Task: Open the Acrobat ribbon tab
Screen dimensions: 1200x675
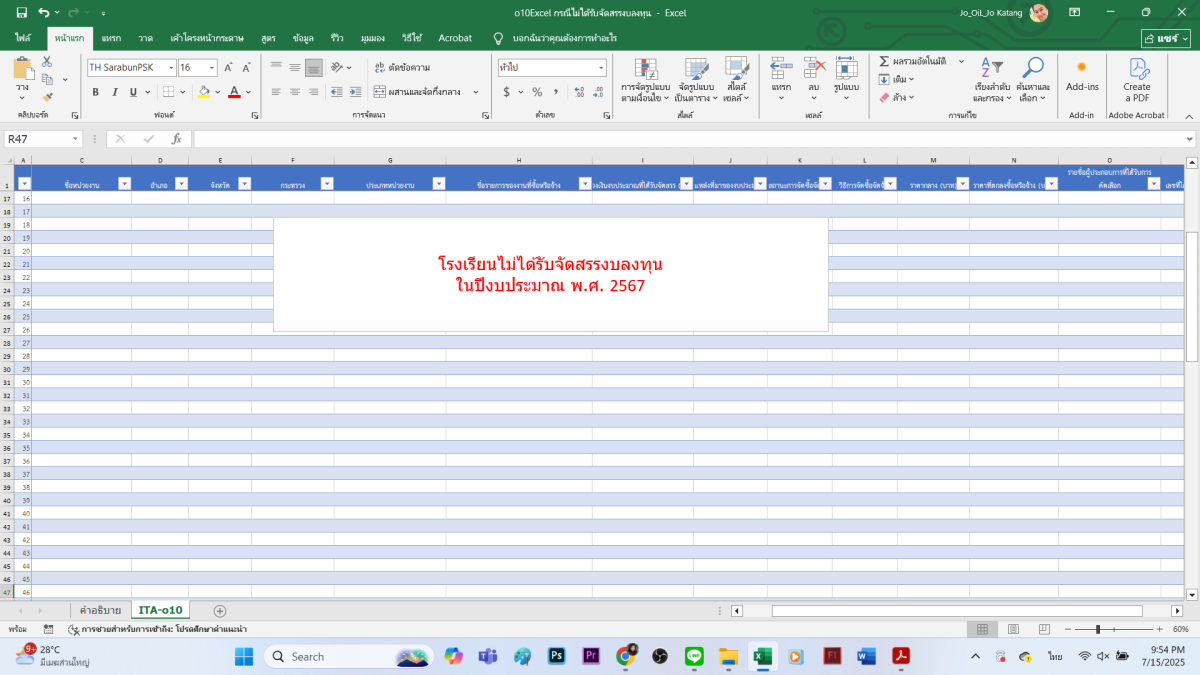Action: (455, 38)
